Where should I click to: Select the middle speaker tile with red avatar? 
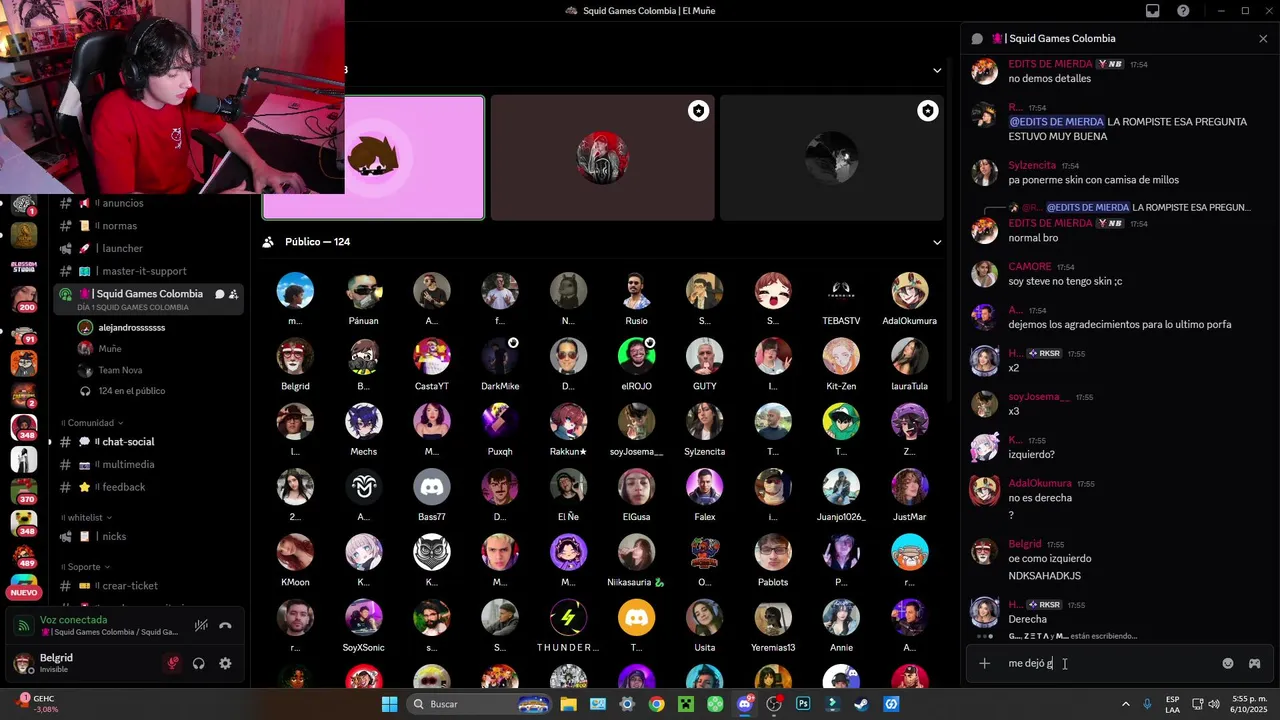[x=602, y=157]
